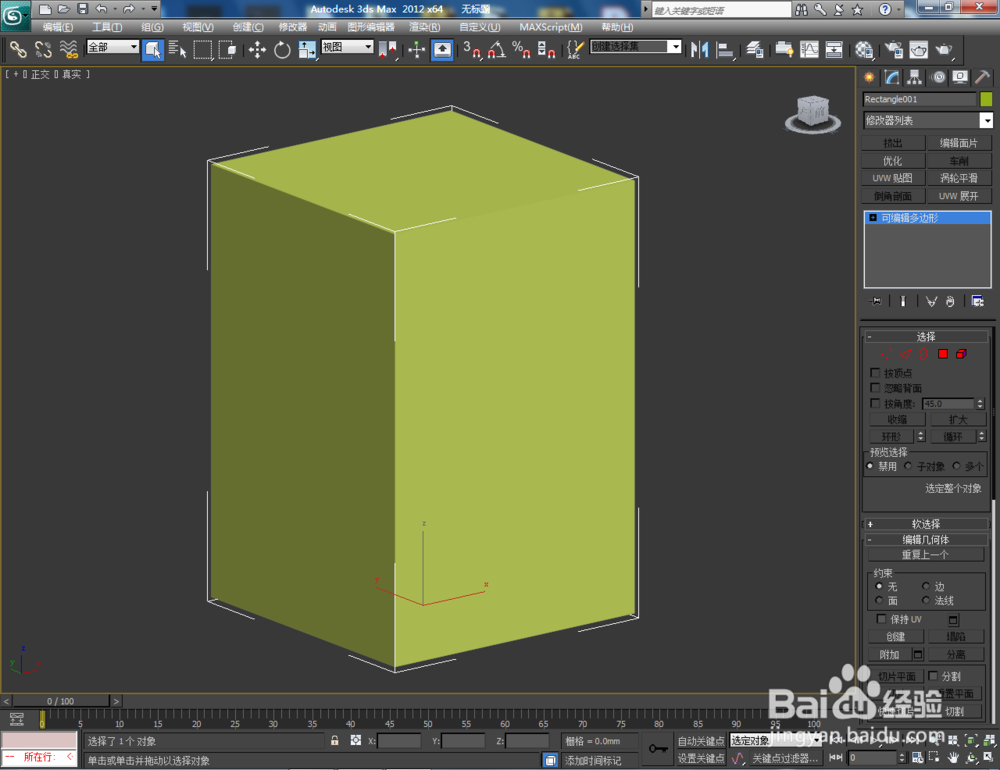The width and height of the screenshot is (1000, 770).
Task: Select the Vertex sub-object icon
Action: 887,353
